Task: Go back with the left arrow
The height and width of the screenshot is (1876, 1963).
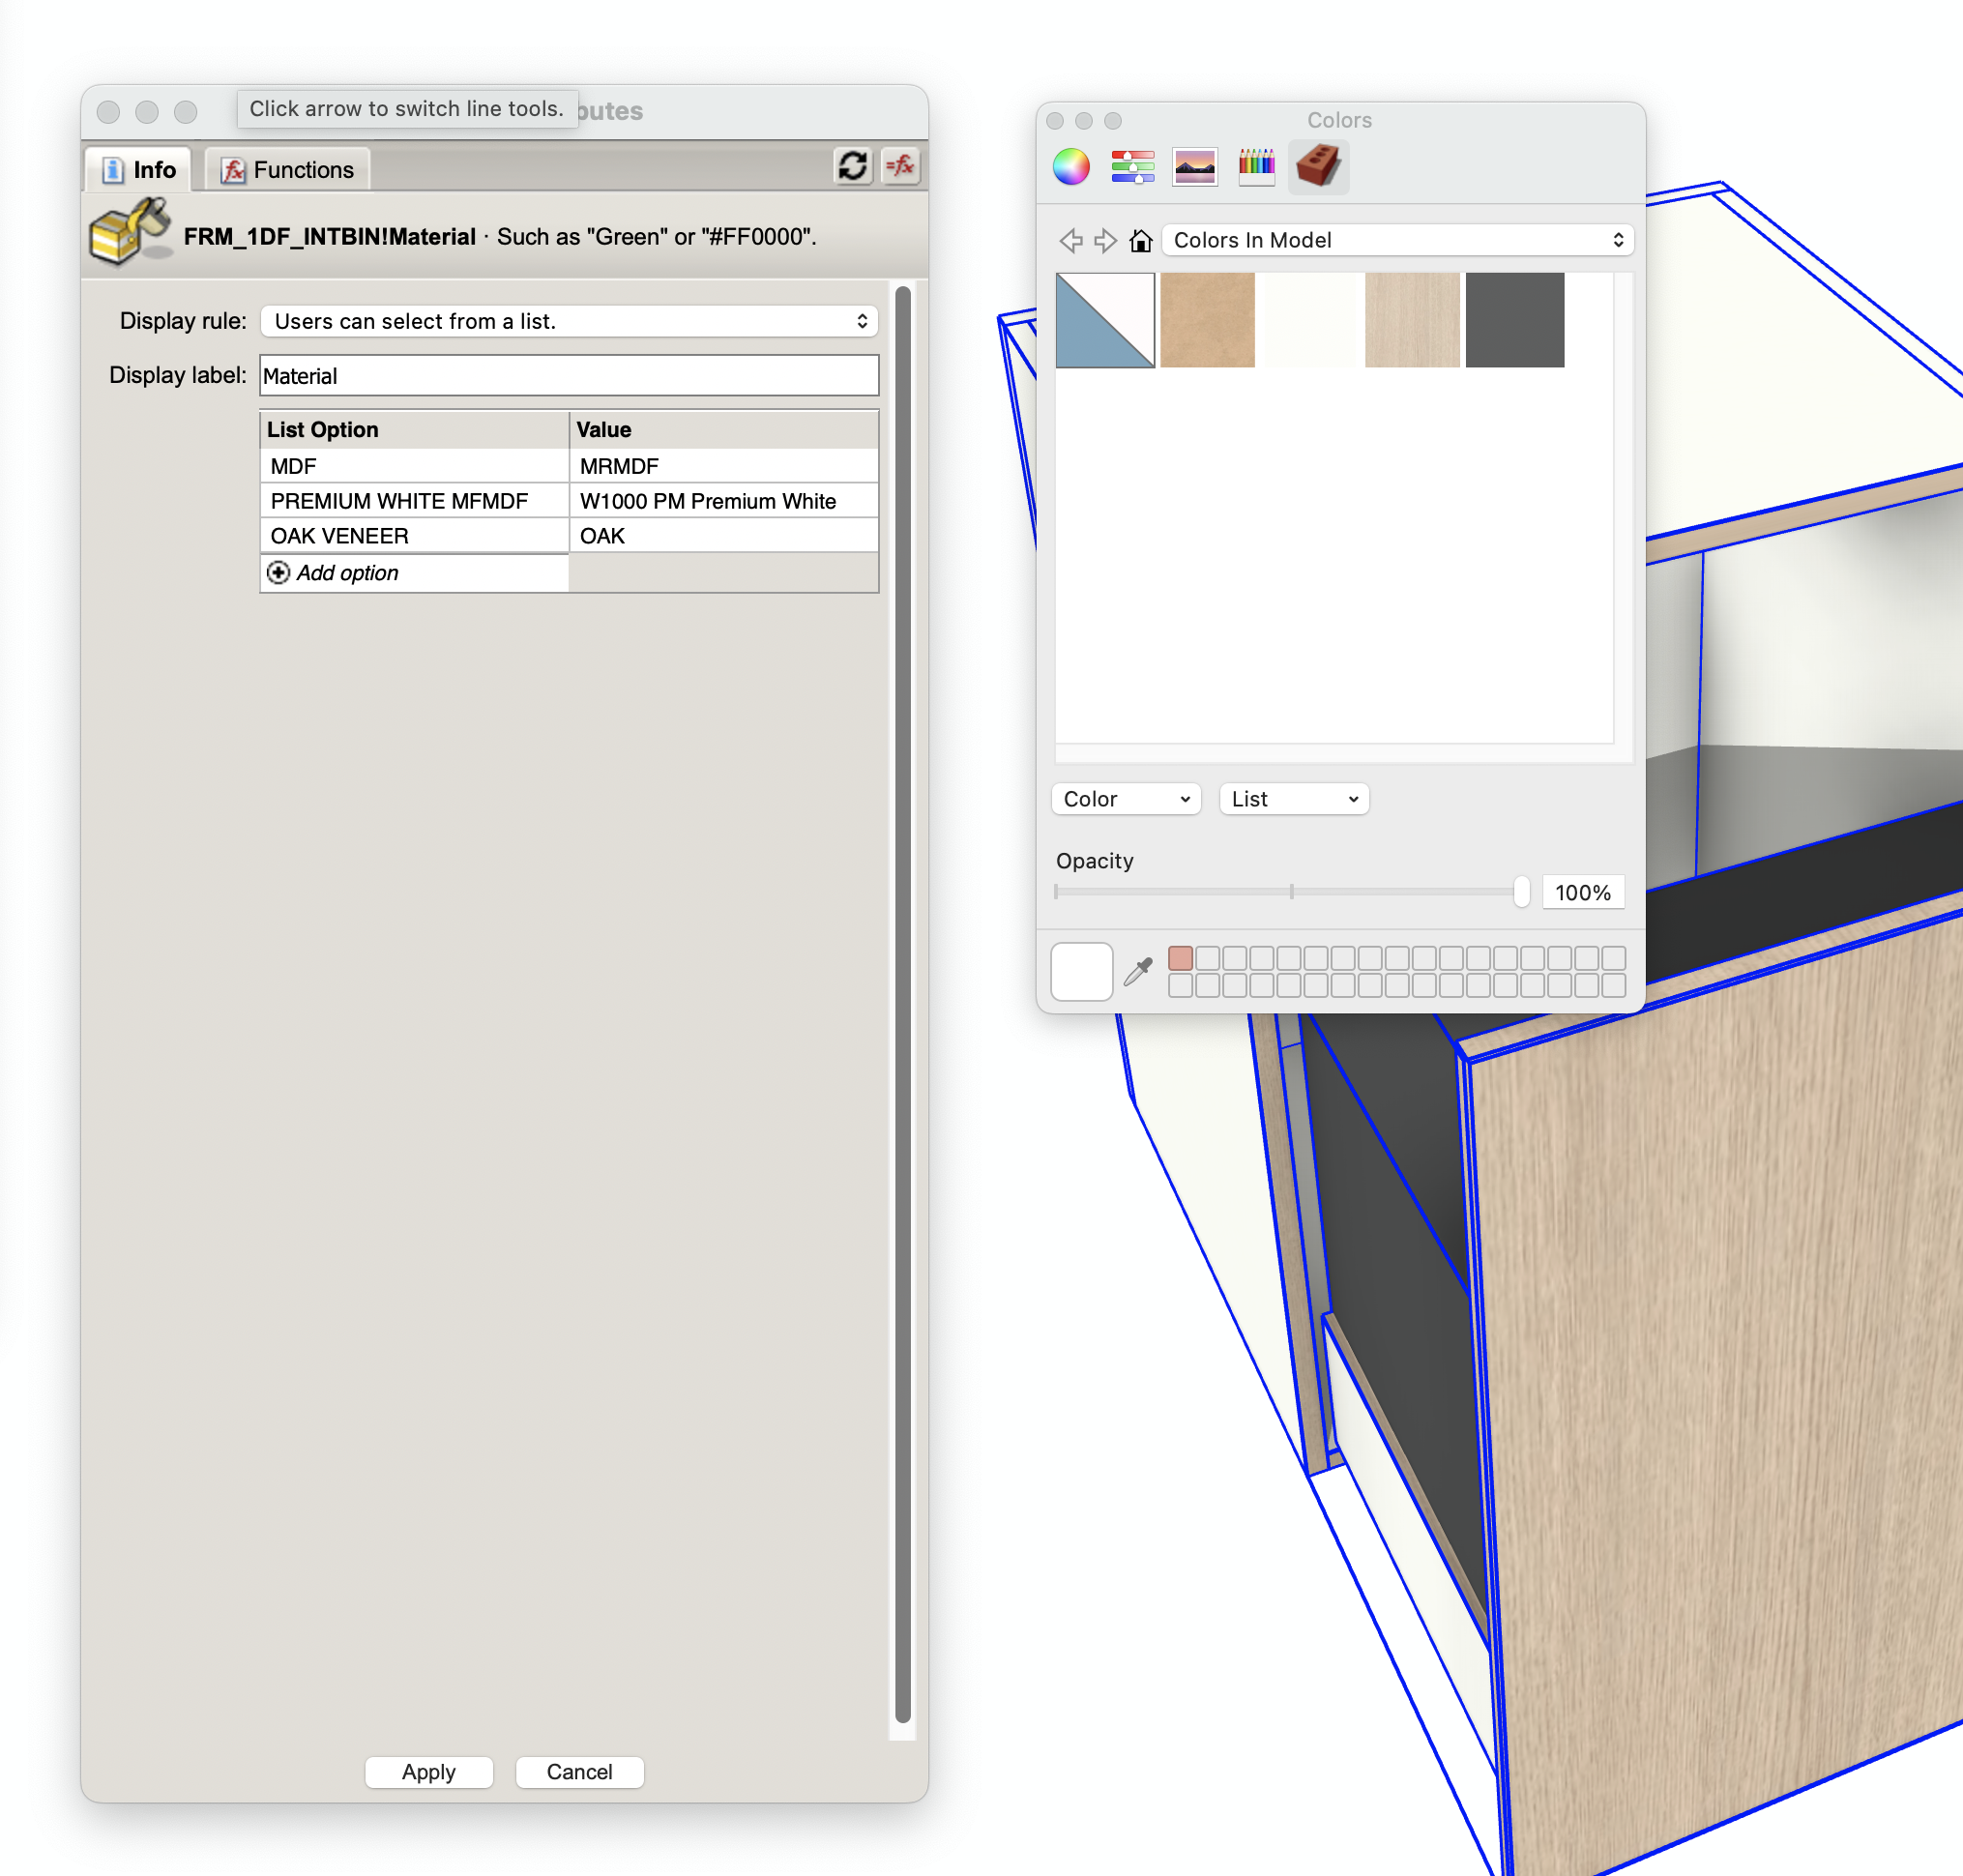Action: tap(1071, 240)
